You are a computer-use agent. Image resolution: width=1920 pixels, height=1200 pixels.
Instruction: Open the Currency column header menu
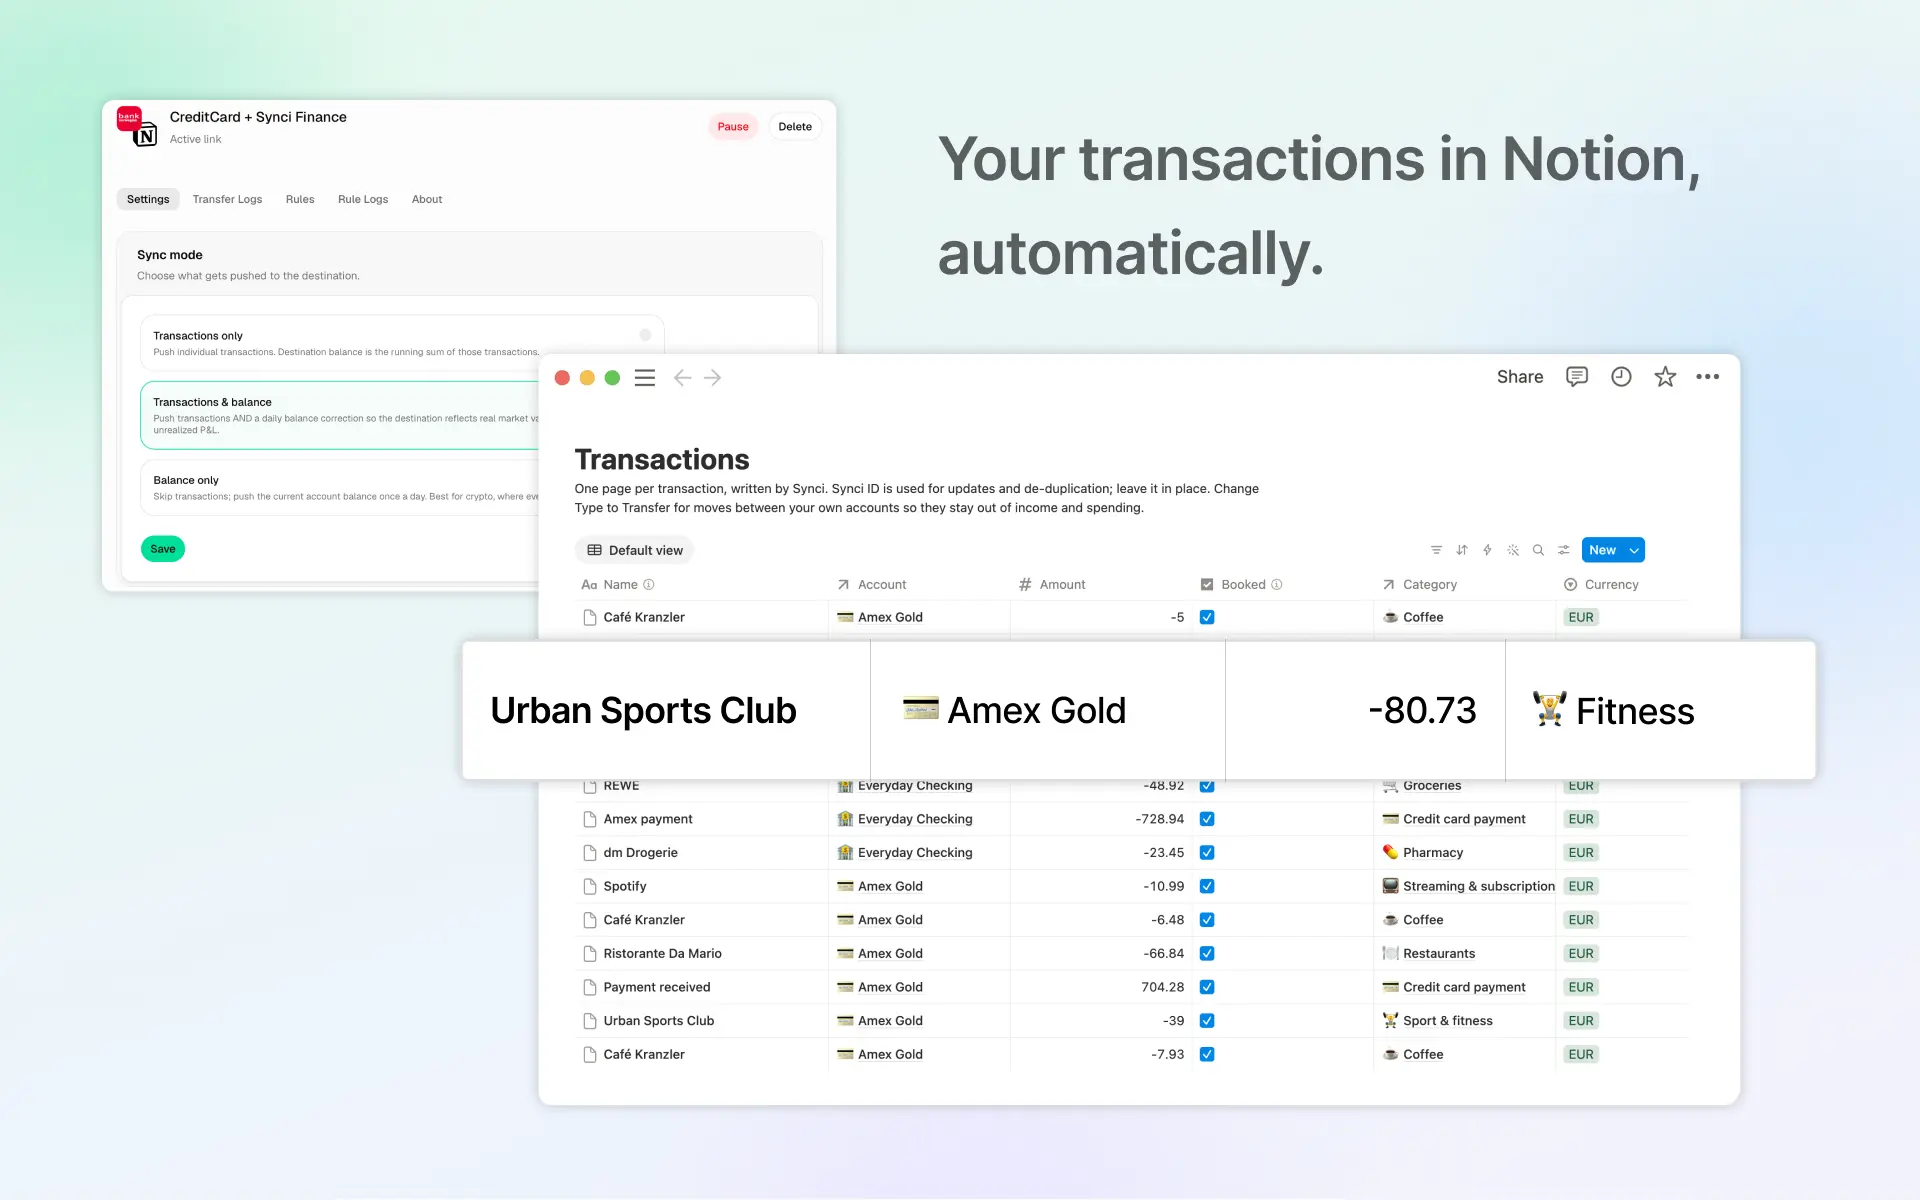pos(1601,585)
